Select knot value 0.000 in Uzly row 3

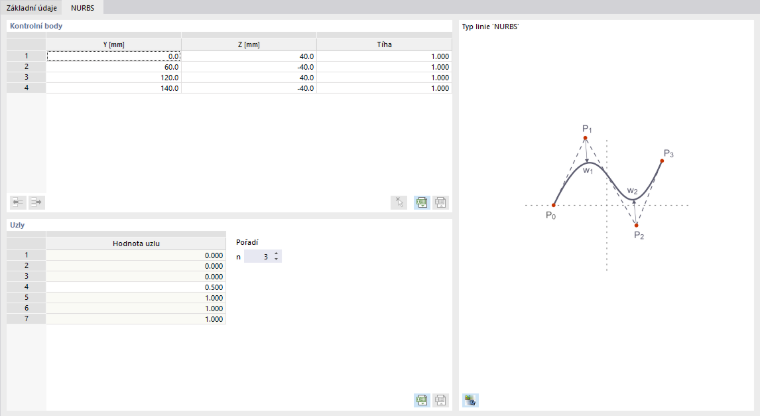(x=136, y=276)
